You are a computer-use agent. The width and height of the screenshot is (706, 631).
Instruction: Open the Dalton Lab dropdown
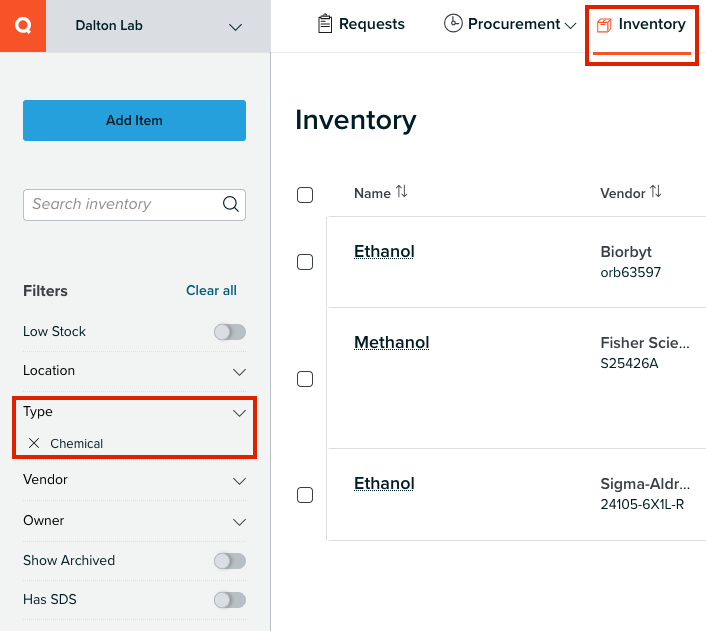click(158, 26)
